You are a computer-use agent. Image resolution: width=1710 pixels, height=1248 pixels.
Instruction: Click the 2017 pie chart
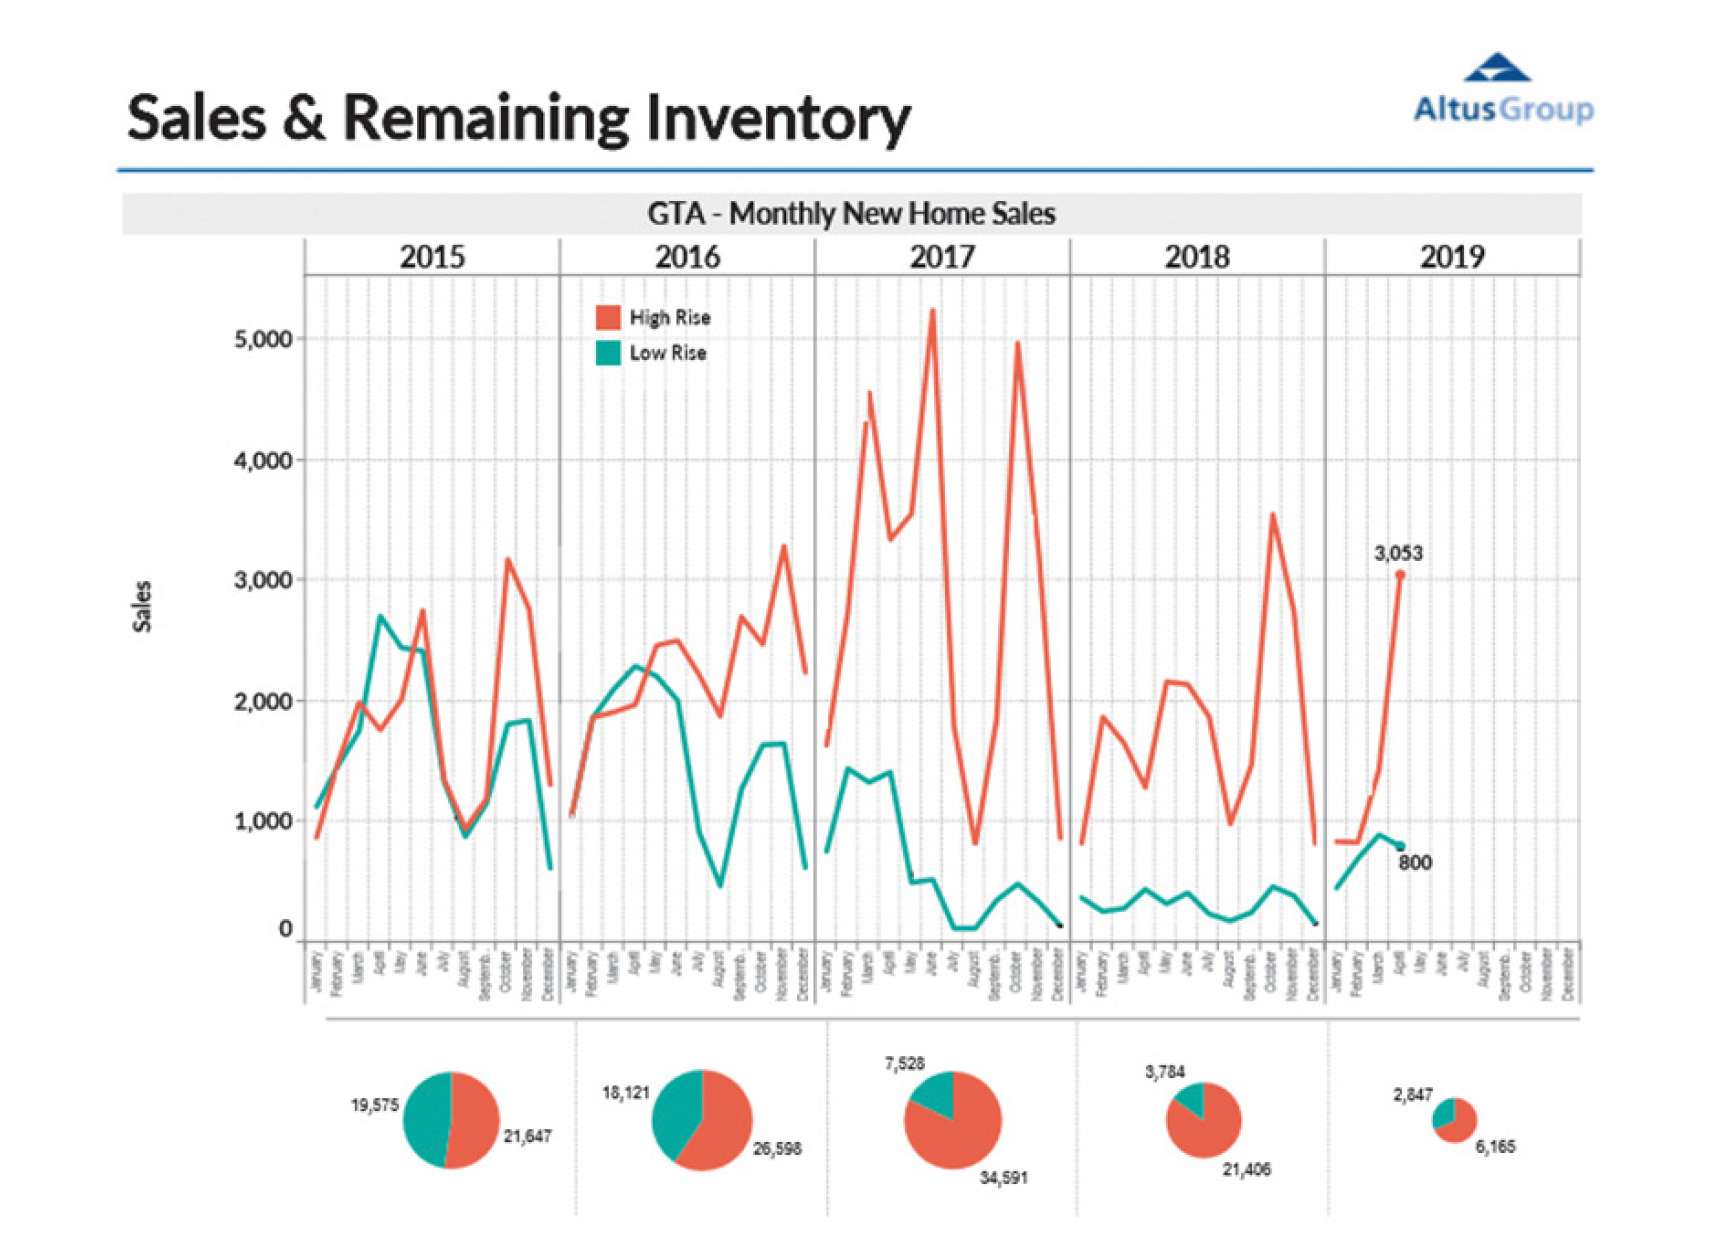pyautogui.click(x=953, y=1119)
